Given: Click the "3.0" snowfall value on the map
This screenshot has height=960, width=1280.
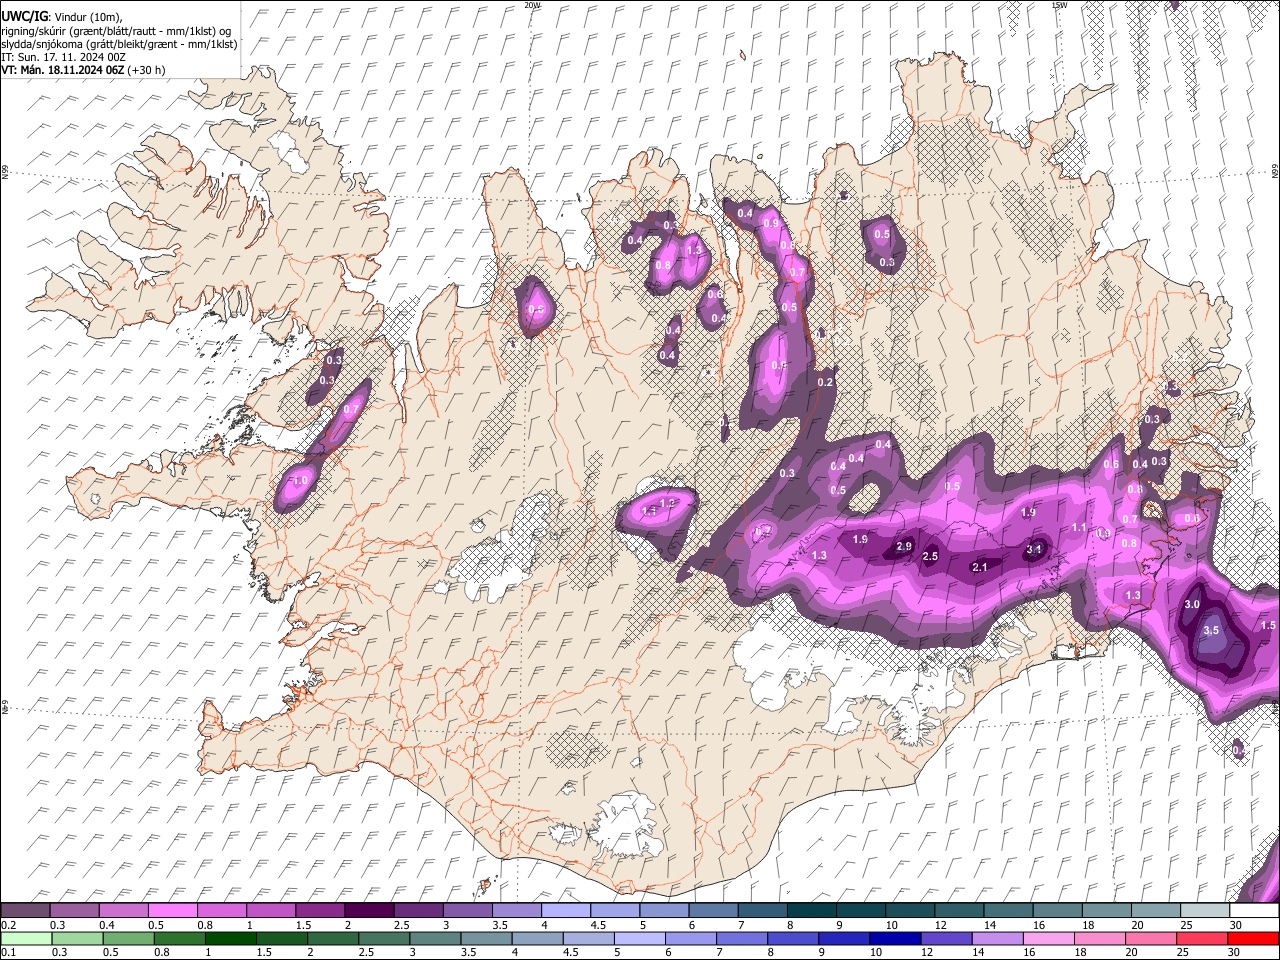Looking at the screenshot, I should (1192, 605).
